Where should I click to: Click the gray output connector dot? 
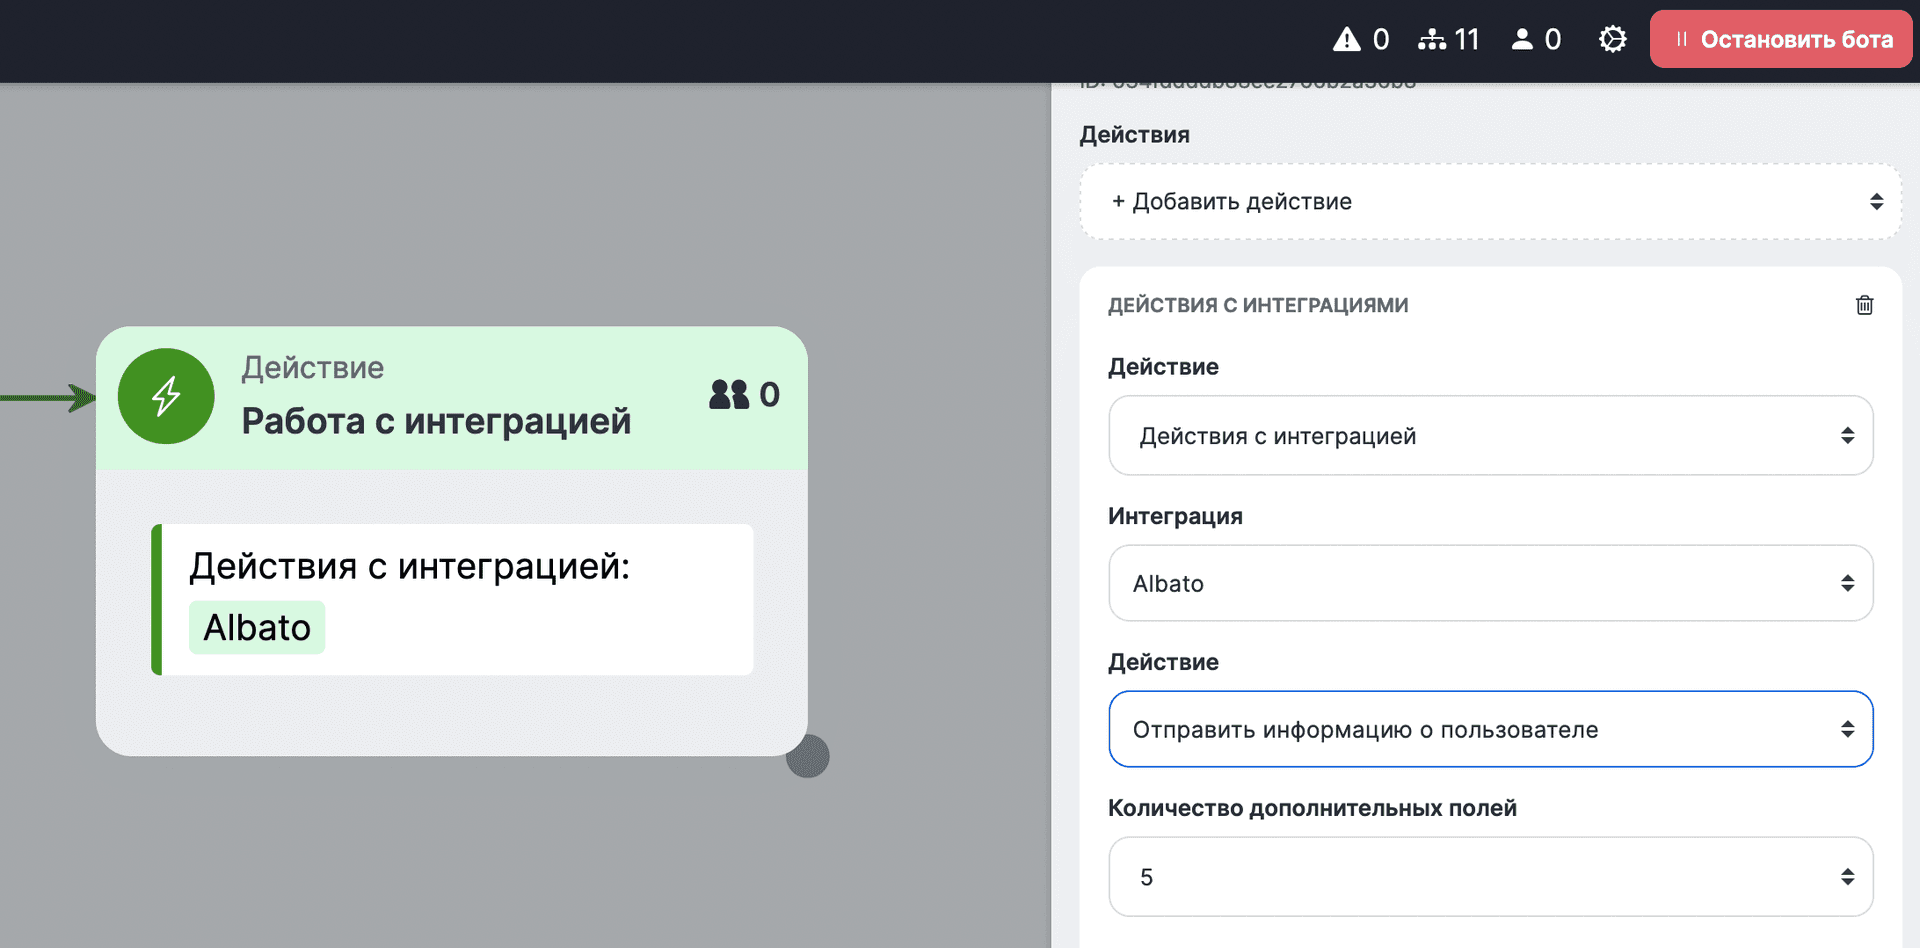coord(808,756)
